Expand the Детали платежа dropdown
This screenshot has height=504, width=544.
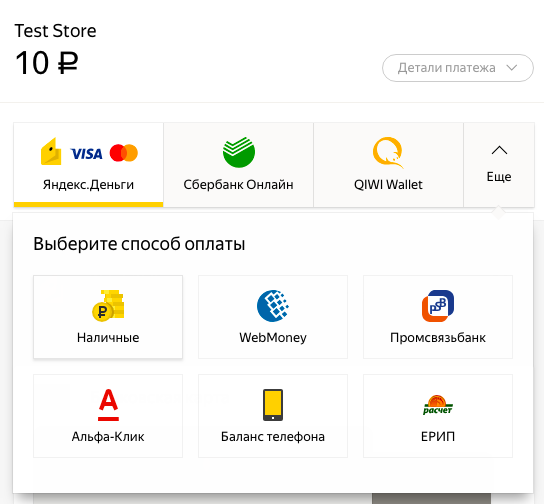[458, 68]
